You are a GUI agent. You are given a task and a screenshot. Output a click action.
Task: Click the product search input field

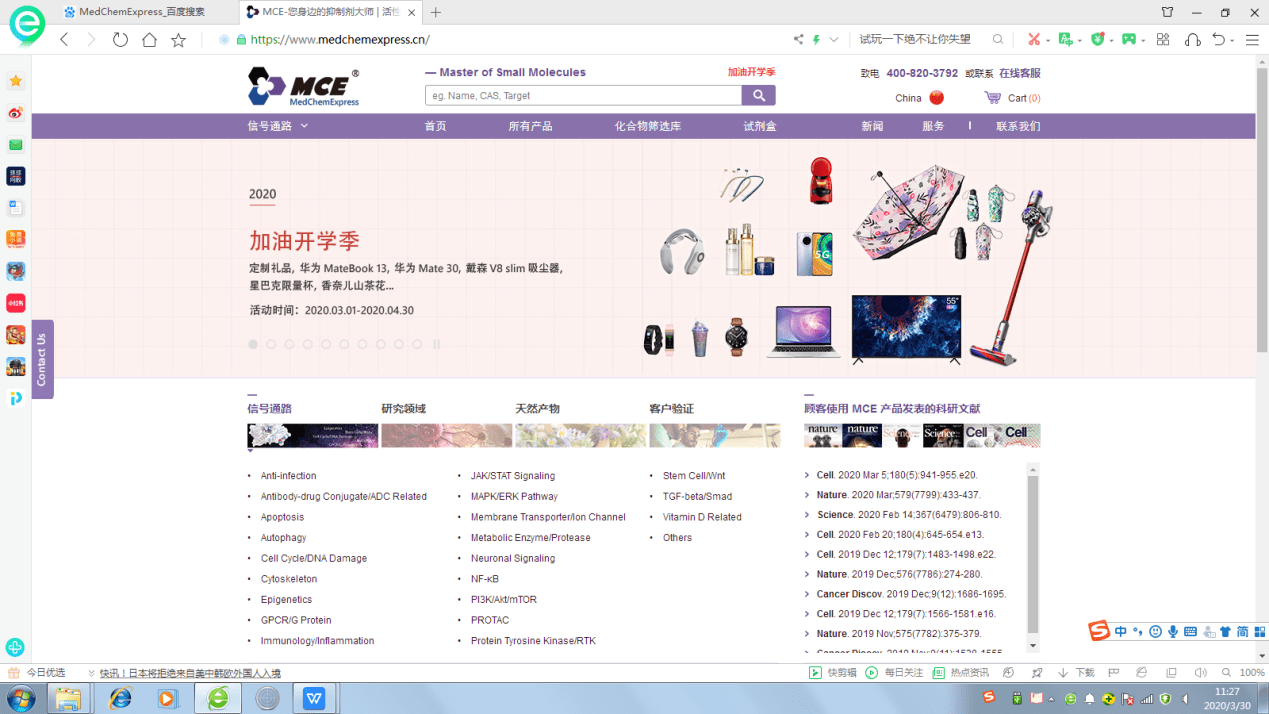pyautogui.click(x=583, y=95)
